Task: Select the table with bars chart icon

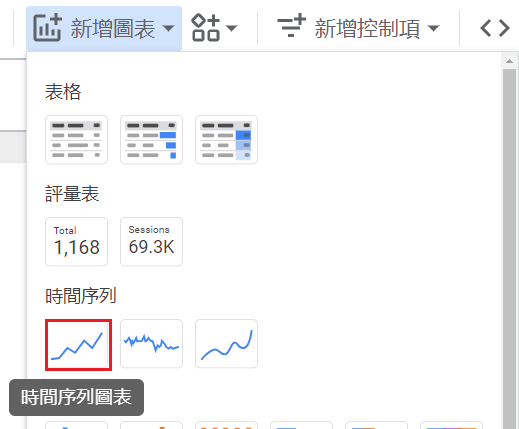Action: click(151, 140)
